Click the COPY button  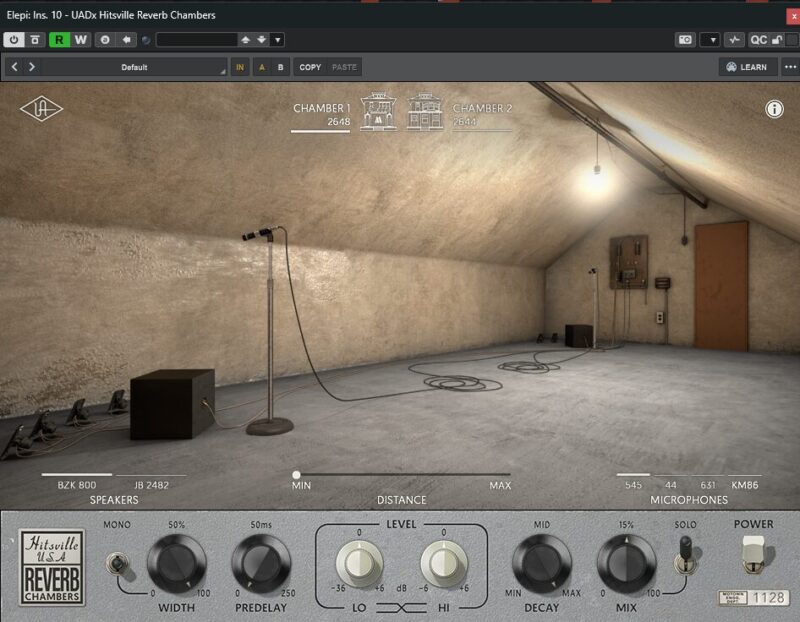pos(310,67)
